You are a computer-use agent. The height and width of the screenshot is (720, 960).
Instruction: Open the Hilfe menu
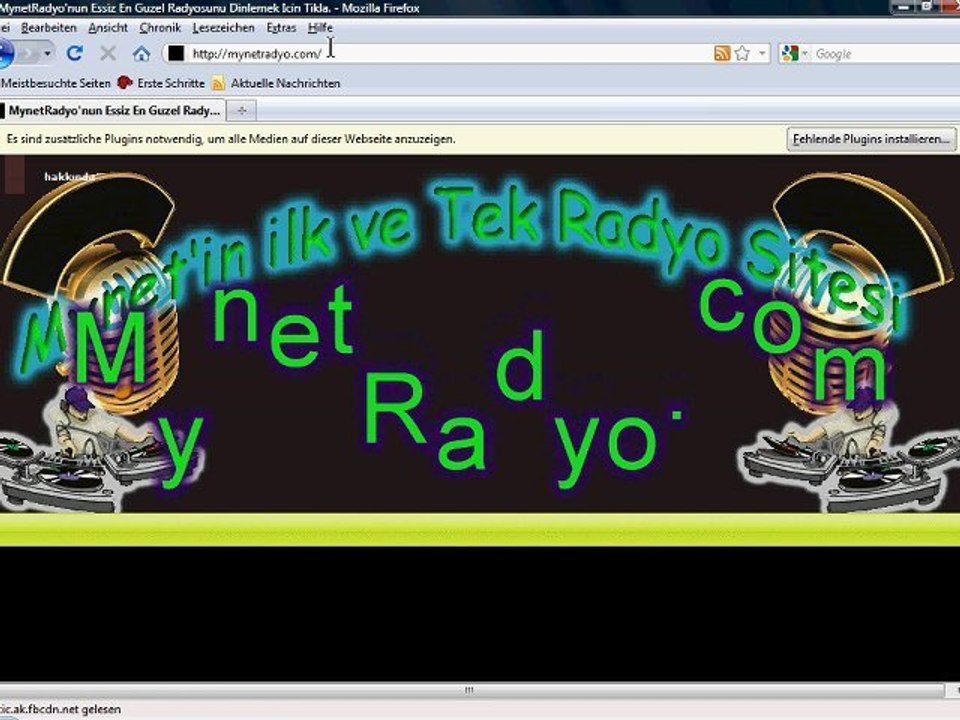(320, 28)
